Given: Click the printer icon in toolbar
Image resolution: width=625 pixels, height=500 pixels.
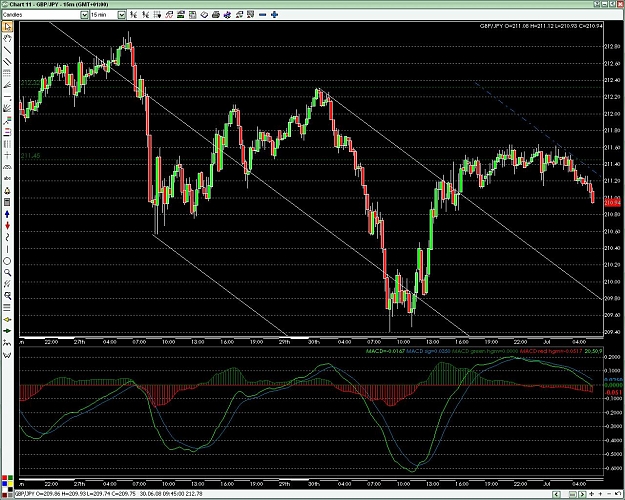Looking at the screenshot, I should (216, 15).
